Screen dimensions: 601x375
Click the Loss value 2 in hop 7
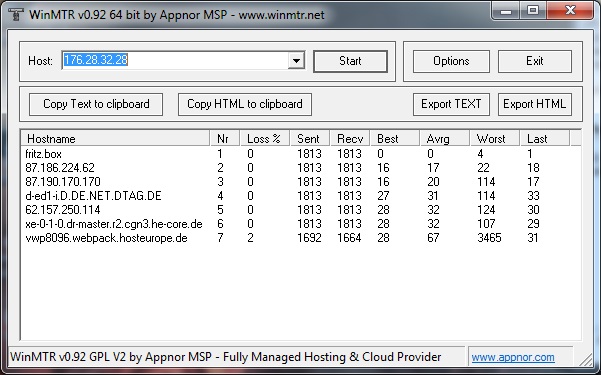click(x=250, y=238)
